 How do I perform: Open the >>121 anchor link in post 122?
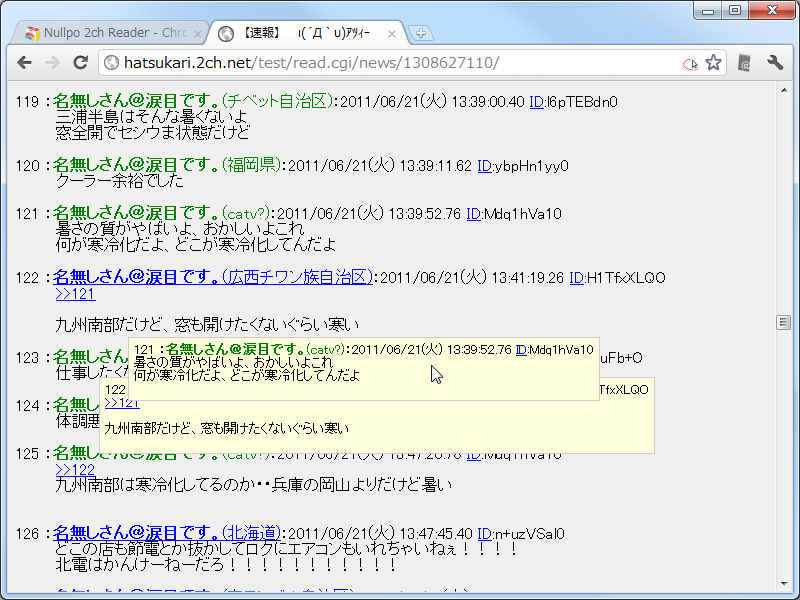(x=75, y=294)
